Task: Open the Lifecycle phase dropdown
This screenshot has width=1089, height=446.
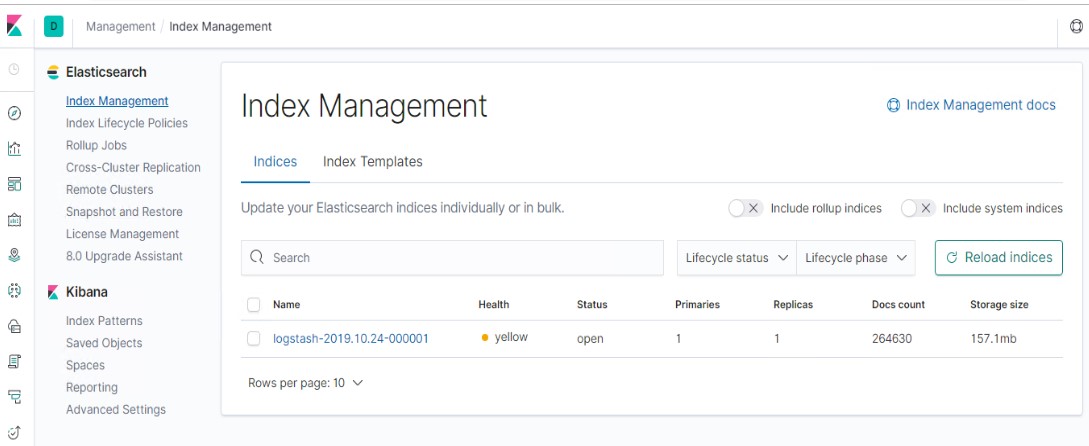Action: pos(856,258)
